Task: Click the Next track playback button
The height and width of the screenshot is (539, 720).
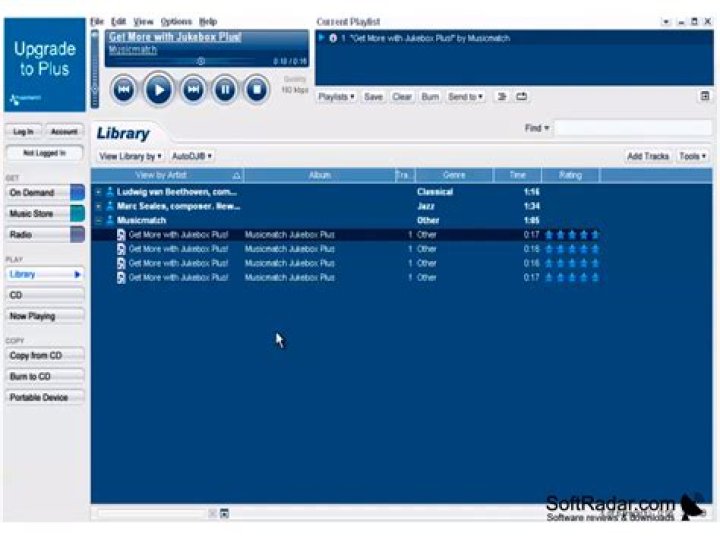Action: (x=193, y=90)
